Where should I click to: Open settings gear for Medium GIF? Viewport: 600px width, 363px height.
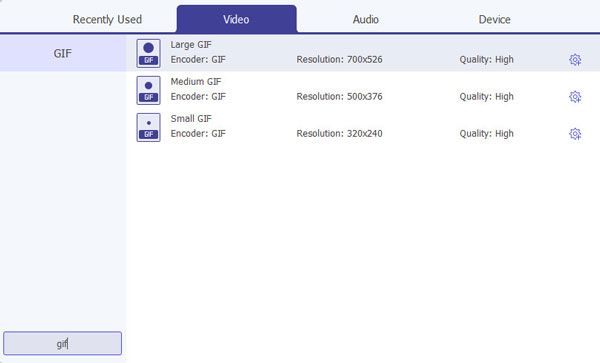(x=575, y=97)
